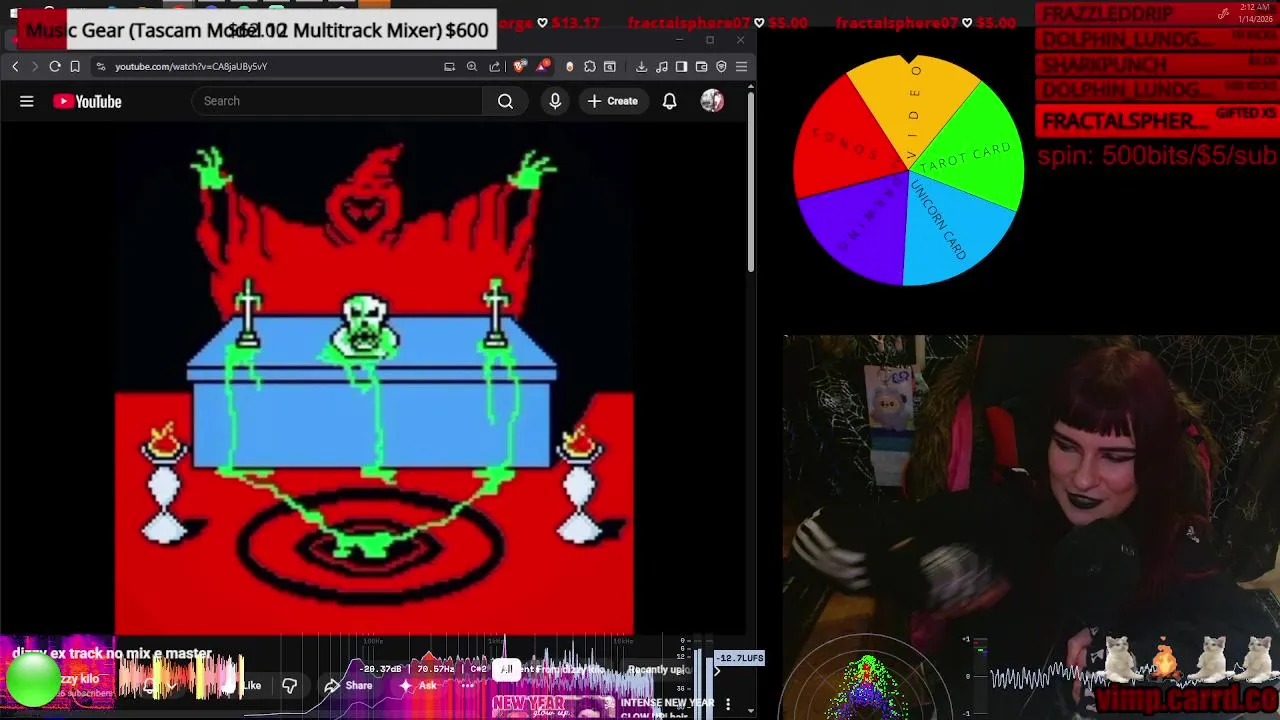Bookmark this page using the bookmark icon
The width and height of the screenshot is (1280, 720).
point(75,66)
